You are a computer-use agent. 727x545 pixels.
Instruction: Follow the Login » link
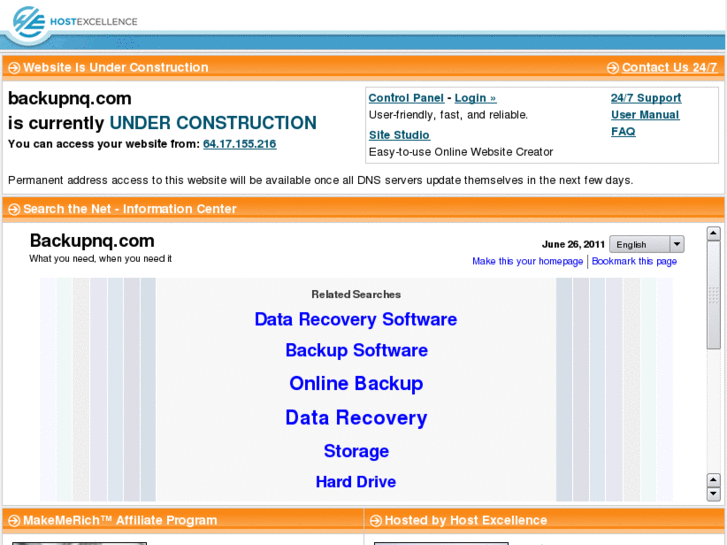coord(475,98)
